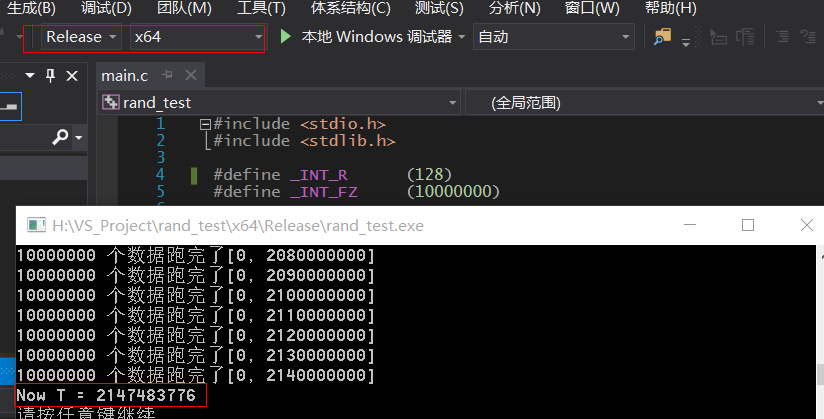
Task: Click the (128) macro value
Action: click(429, 175)
